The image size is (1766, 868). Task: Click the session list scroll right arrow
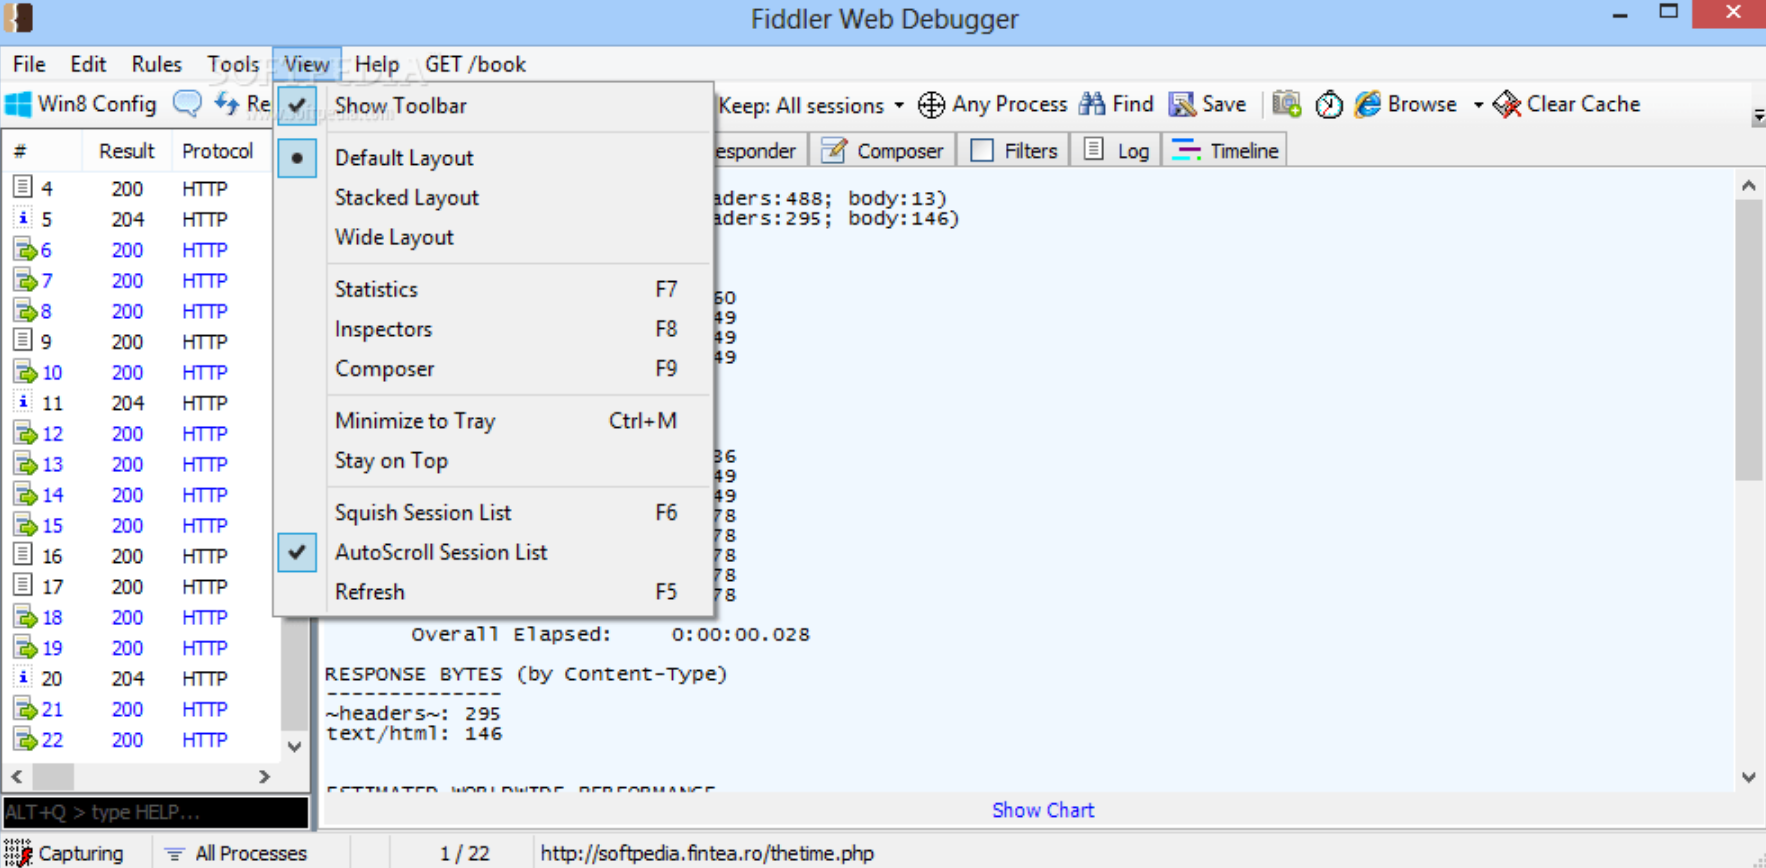(264, 777)
